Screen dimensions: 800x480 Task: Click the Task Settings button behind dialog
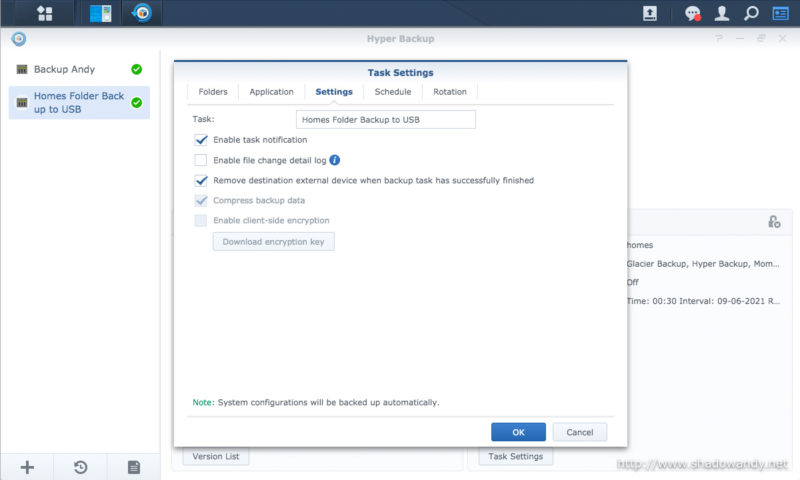[515, 457]
